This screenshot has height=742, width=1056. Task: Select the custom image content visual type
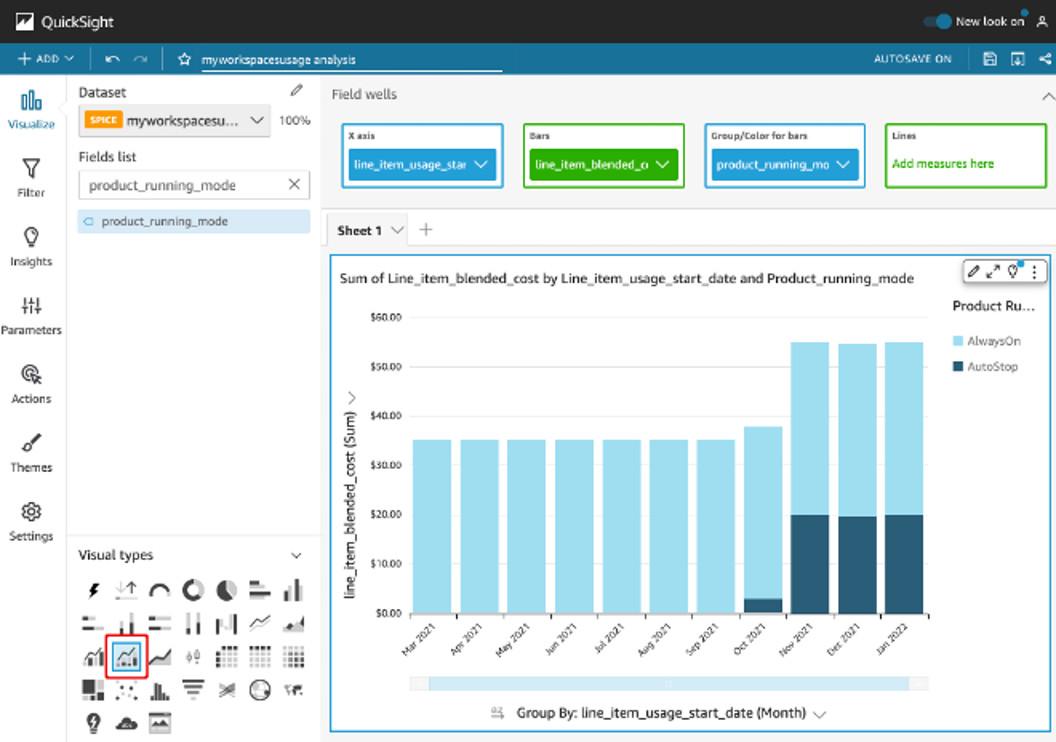(160, 723)
